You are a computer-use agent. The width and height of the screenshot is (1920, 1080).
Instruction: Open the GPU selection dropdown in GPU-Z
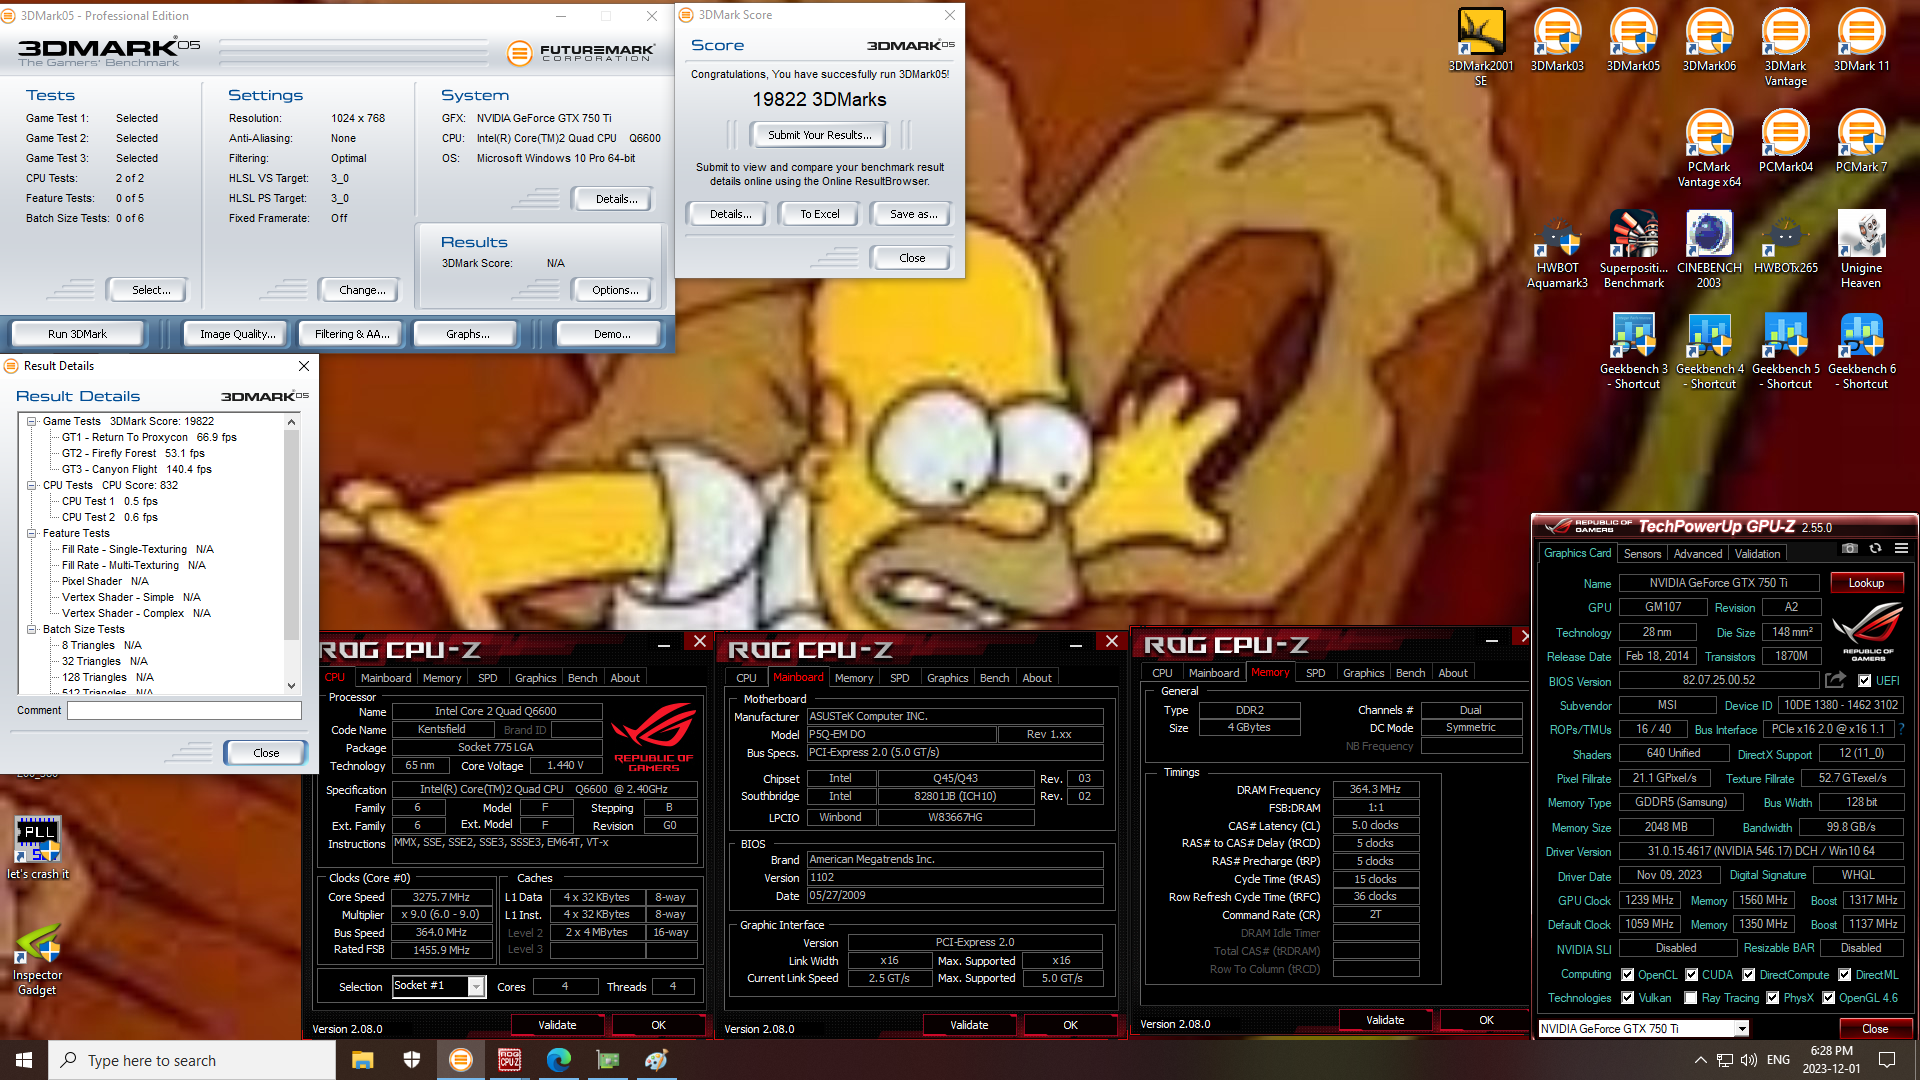click(x=1741, y=1029)
